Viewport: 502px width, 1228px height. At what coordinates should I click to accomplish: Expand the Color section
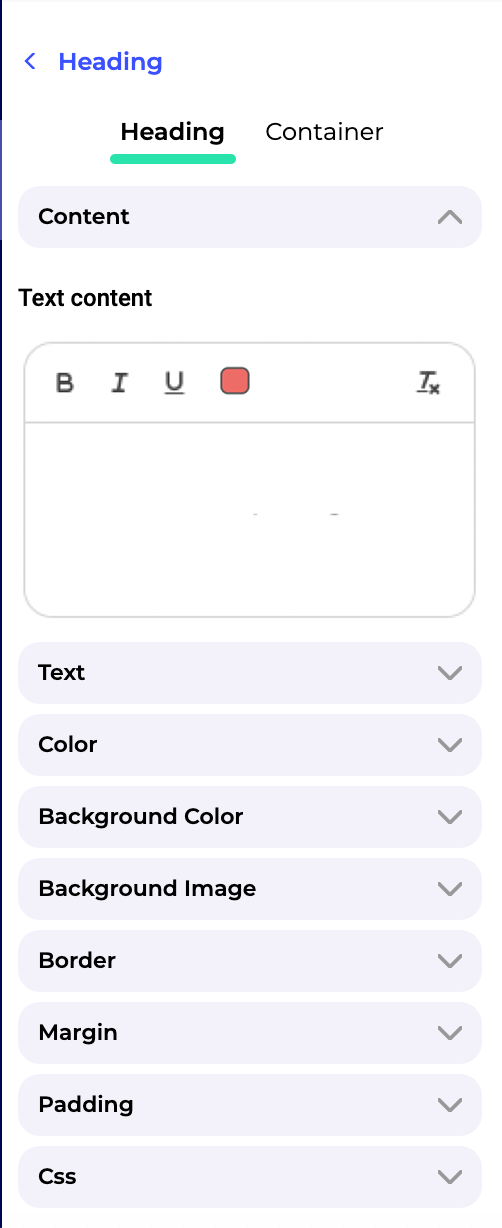coord(250,745)
